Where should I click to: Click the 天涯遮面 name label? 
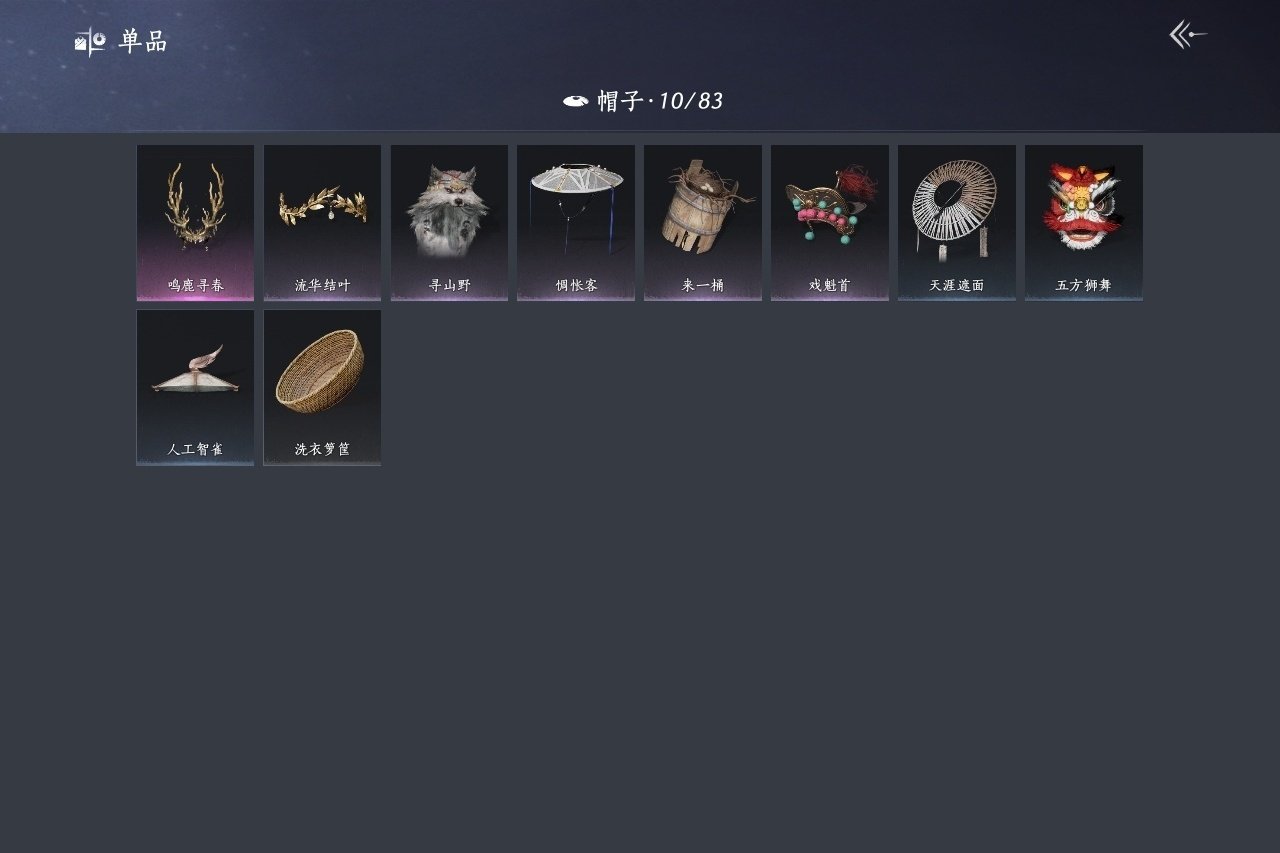pyautogui.click(x=957, y=285)
